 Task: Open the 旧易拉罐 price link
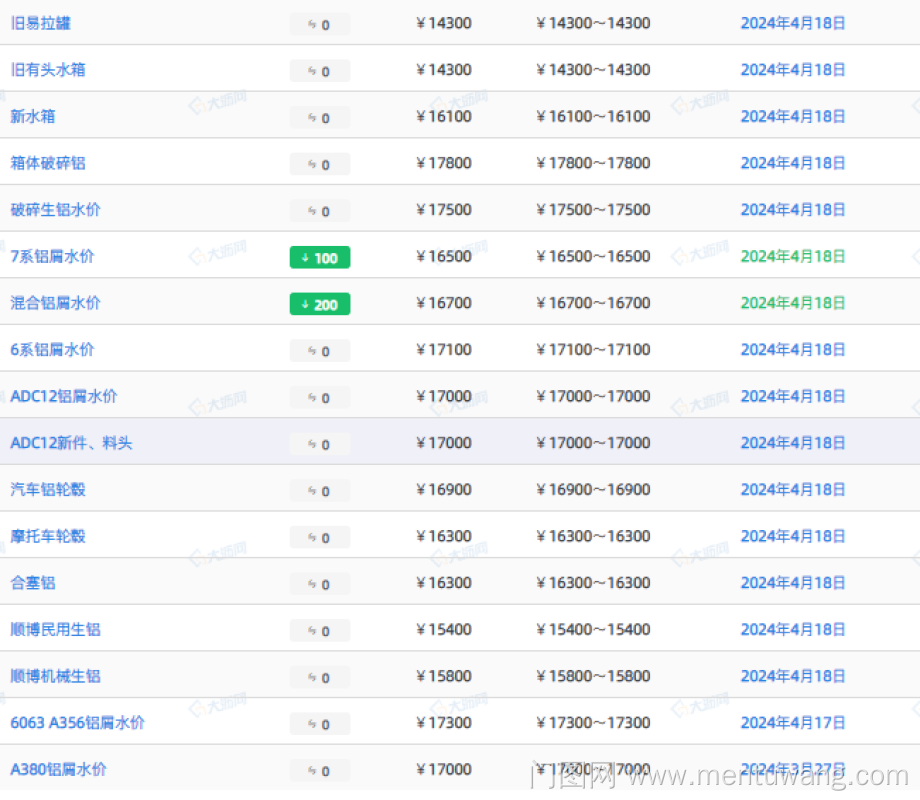[41, 23]
